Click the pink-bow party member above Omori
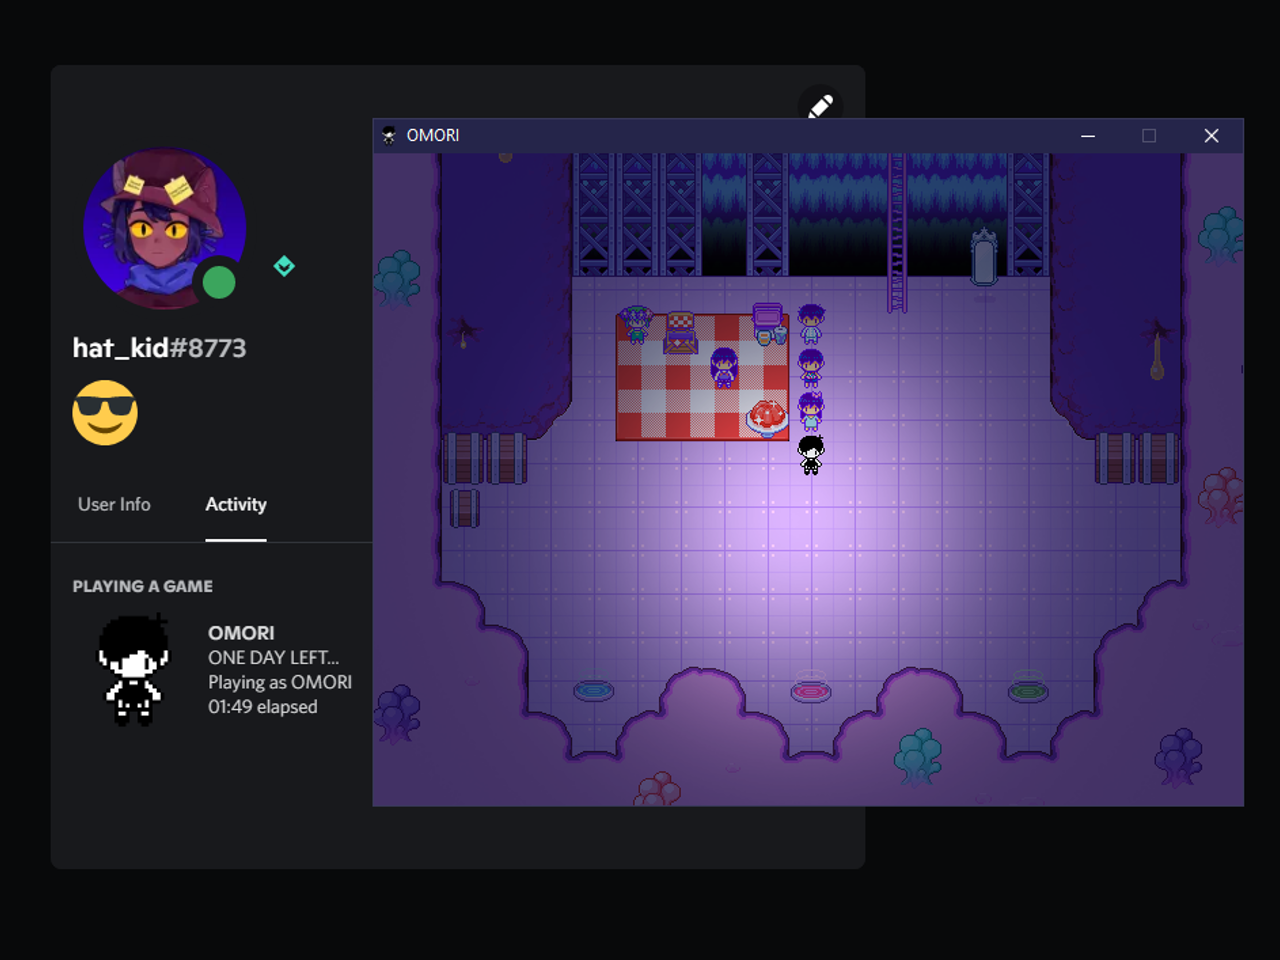 point(811,411)
